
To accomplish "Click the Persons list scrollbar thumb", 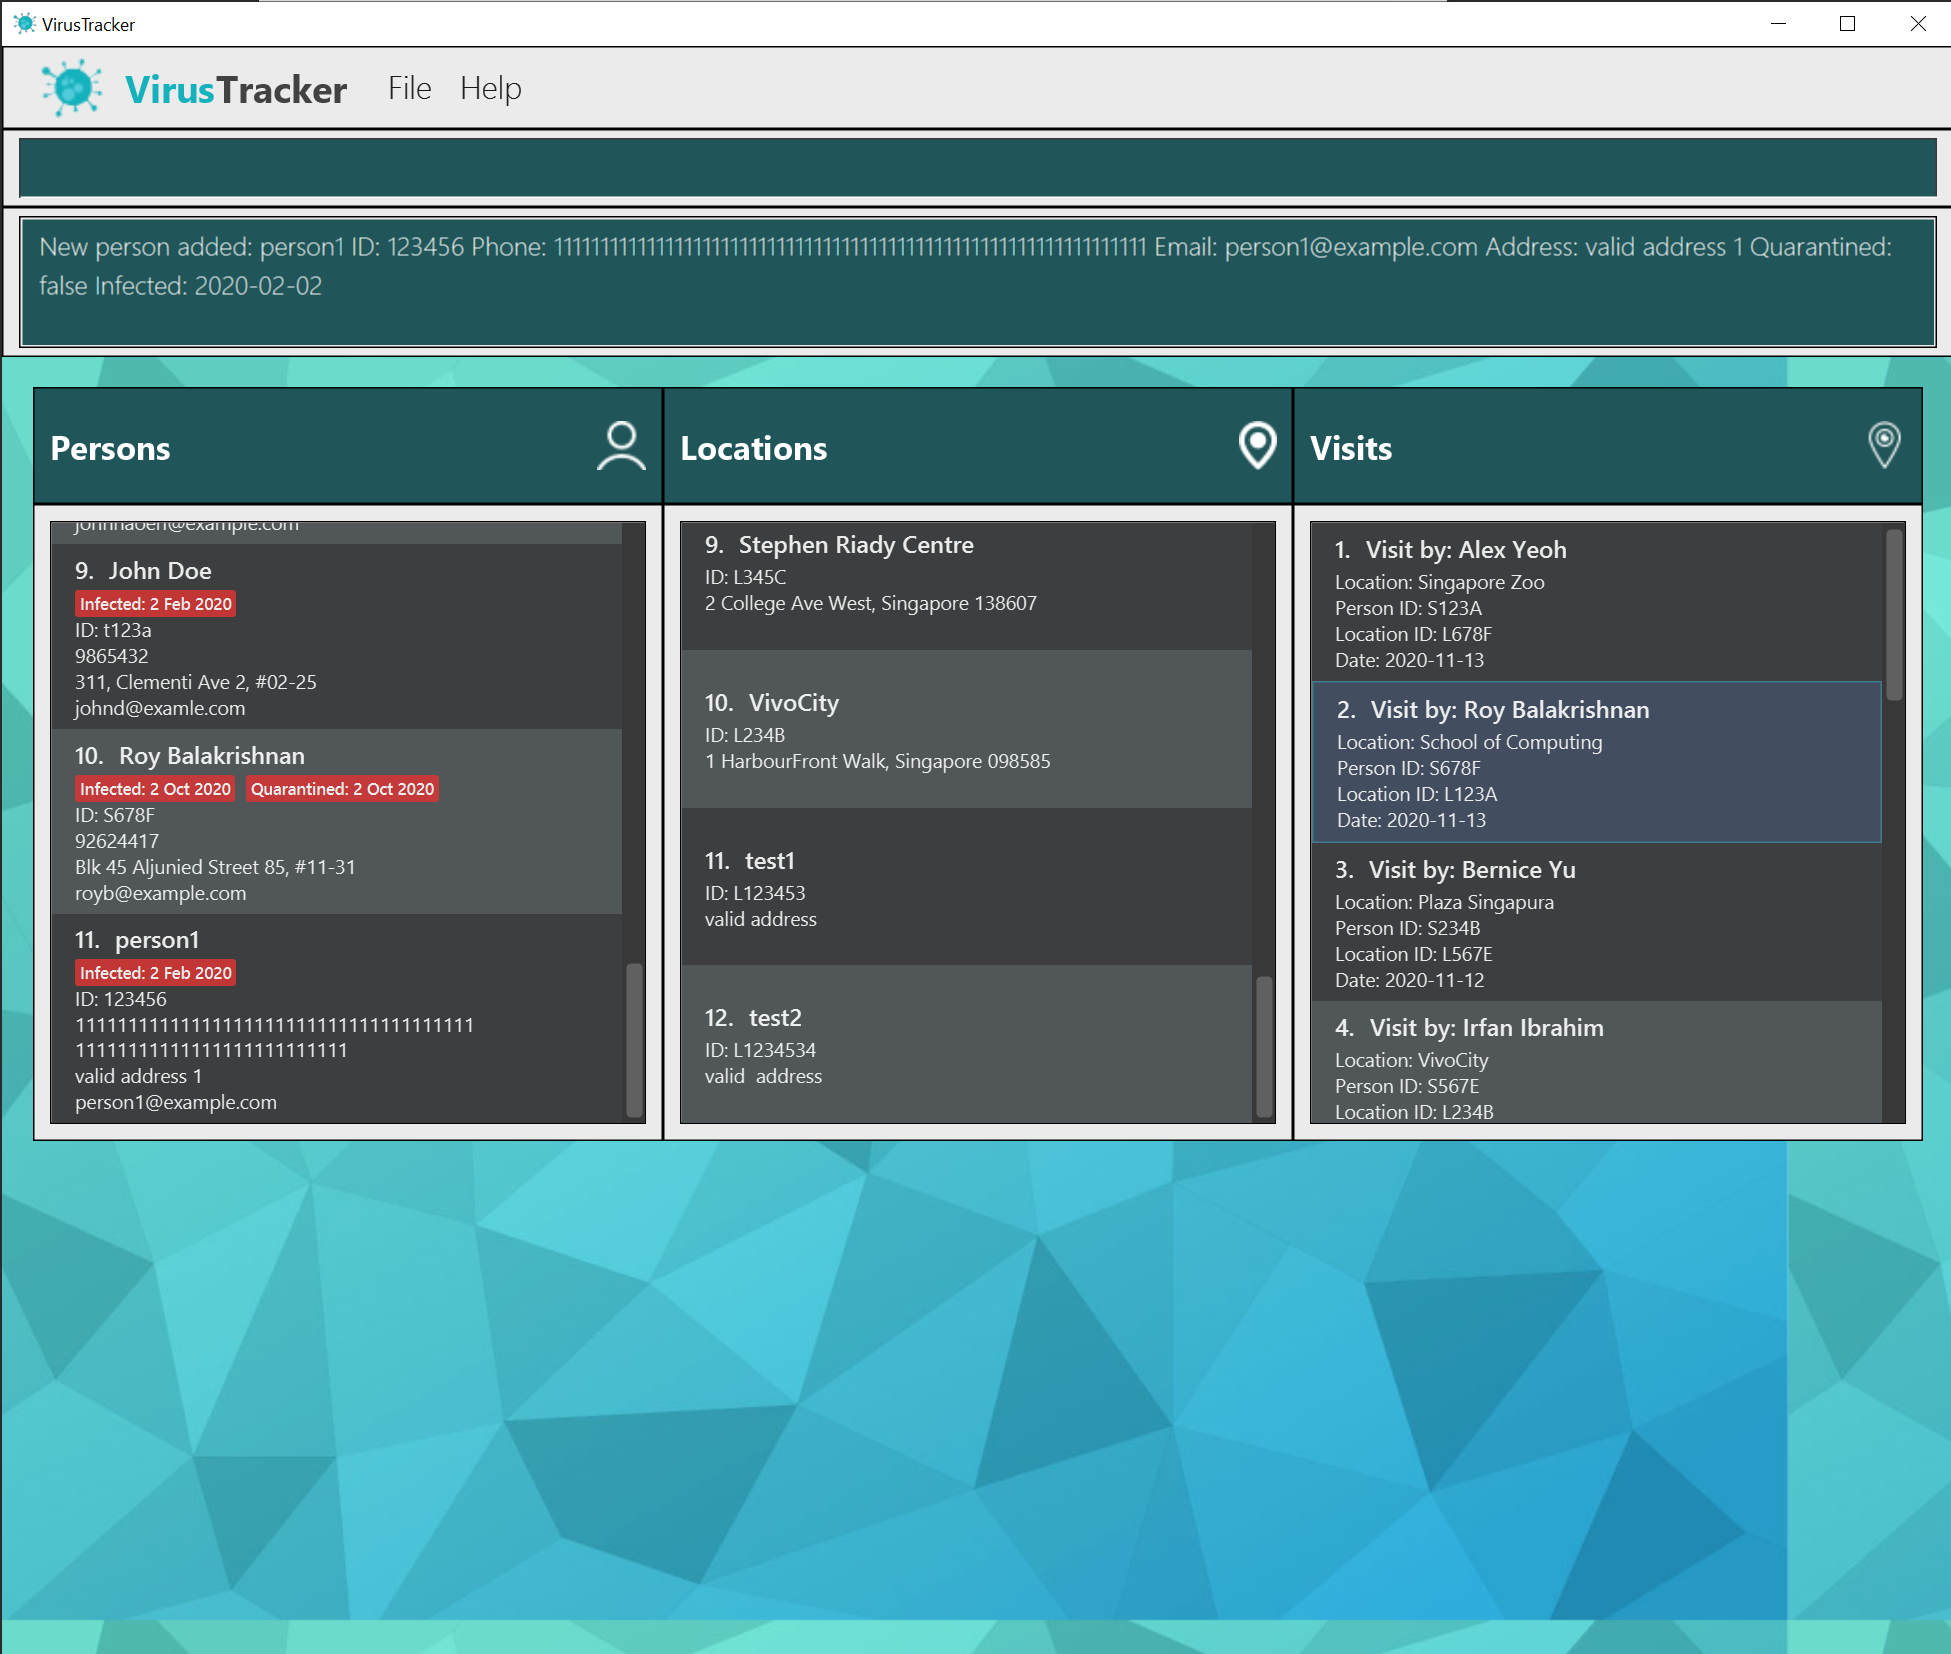I will [634, 1040].
